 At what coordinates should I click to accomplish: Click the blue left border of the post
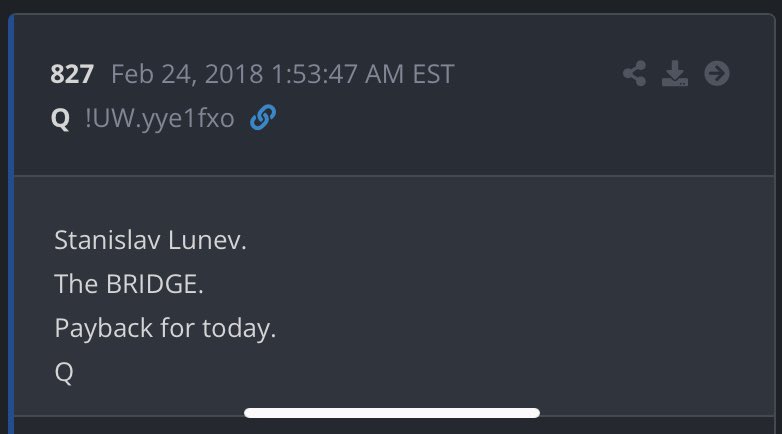point(11,220)
